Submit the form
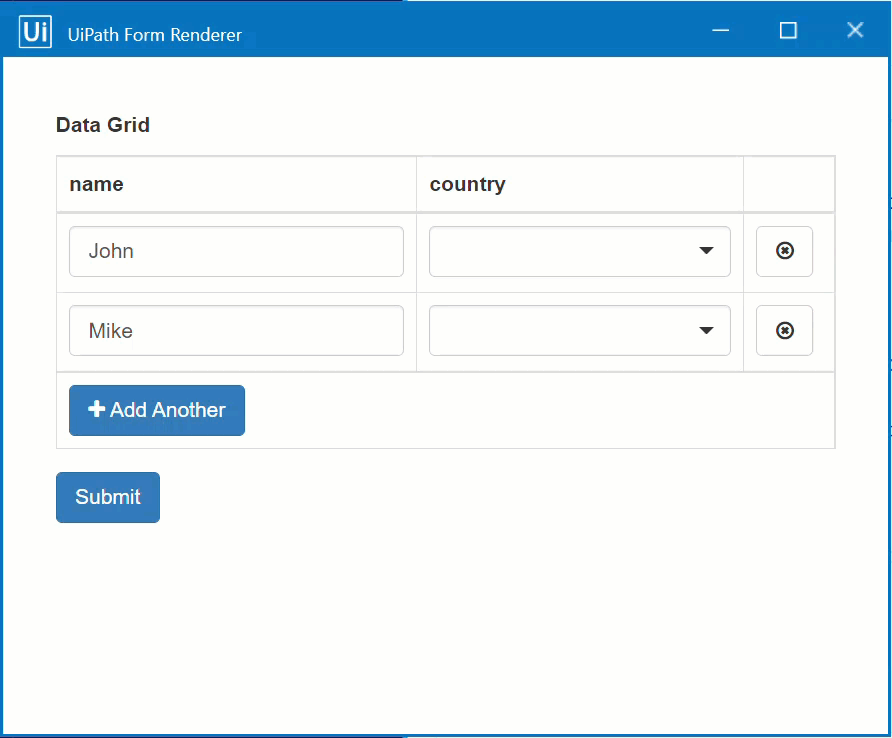Screen dimensions: 892x738 [x=108, y=497]
